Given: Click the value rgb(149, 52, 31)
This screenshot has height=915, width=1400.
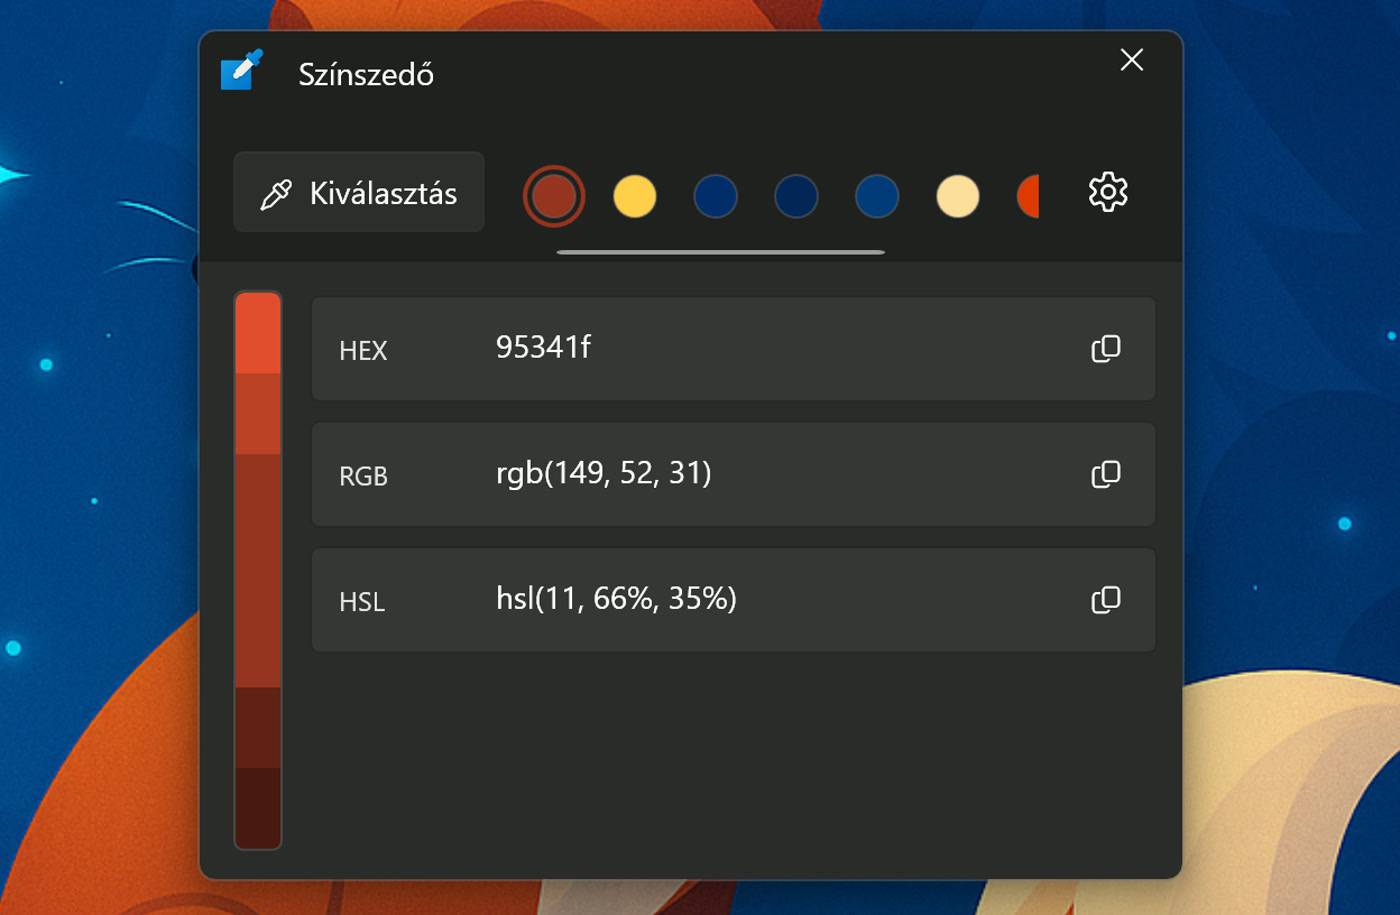Looking at the screenshot, I should click(x=604, y=473).
